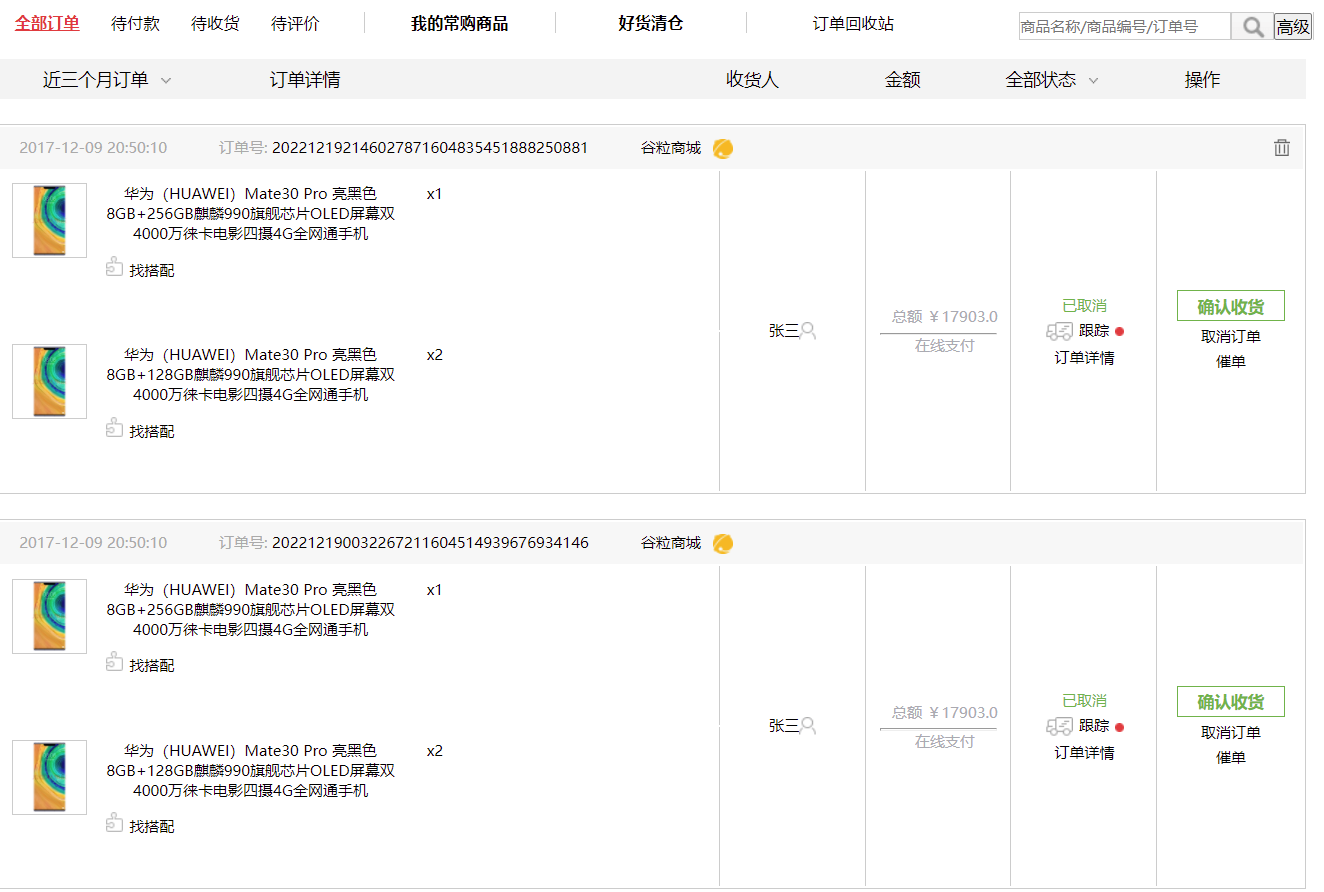Viewport: 1324px width, 892px height.
Task: Click recipient name 张三 in order 934146
Action: [784, 726]
